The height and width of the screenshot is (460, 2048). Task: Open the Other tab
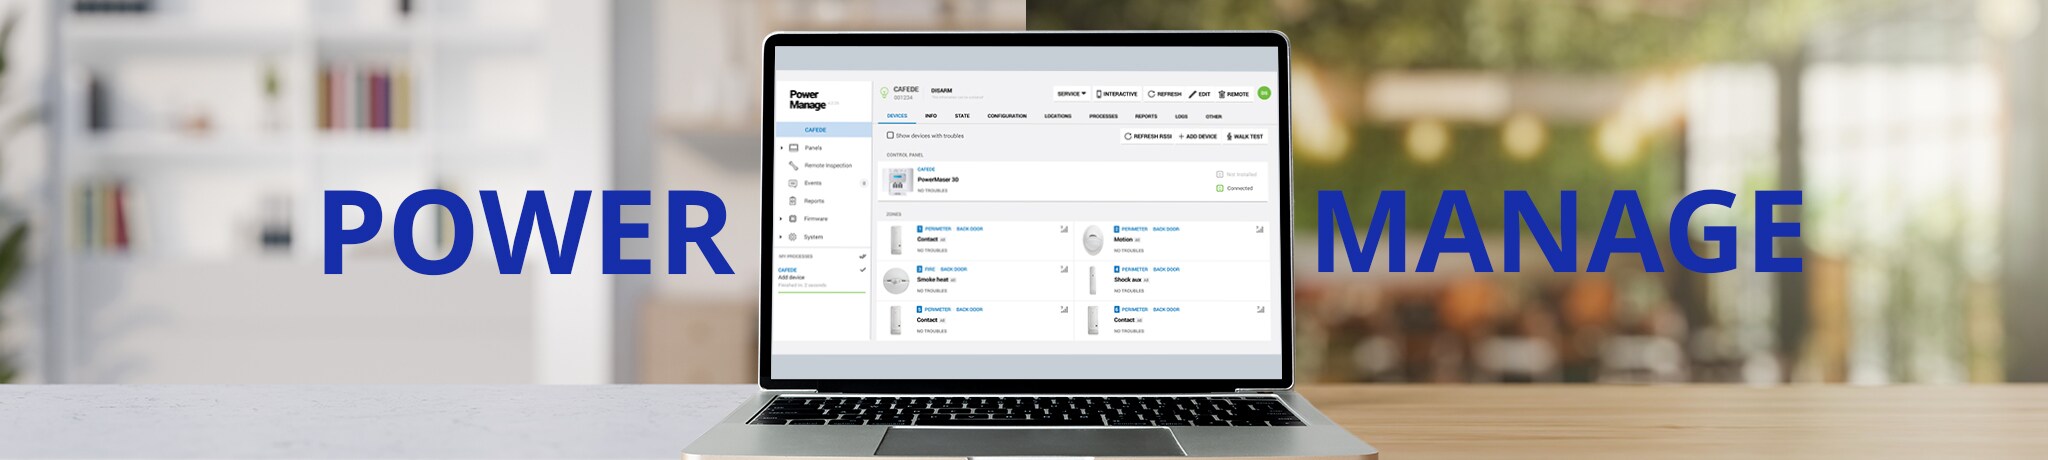tap(1213, 116)
